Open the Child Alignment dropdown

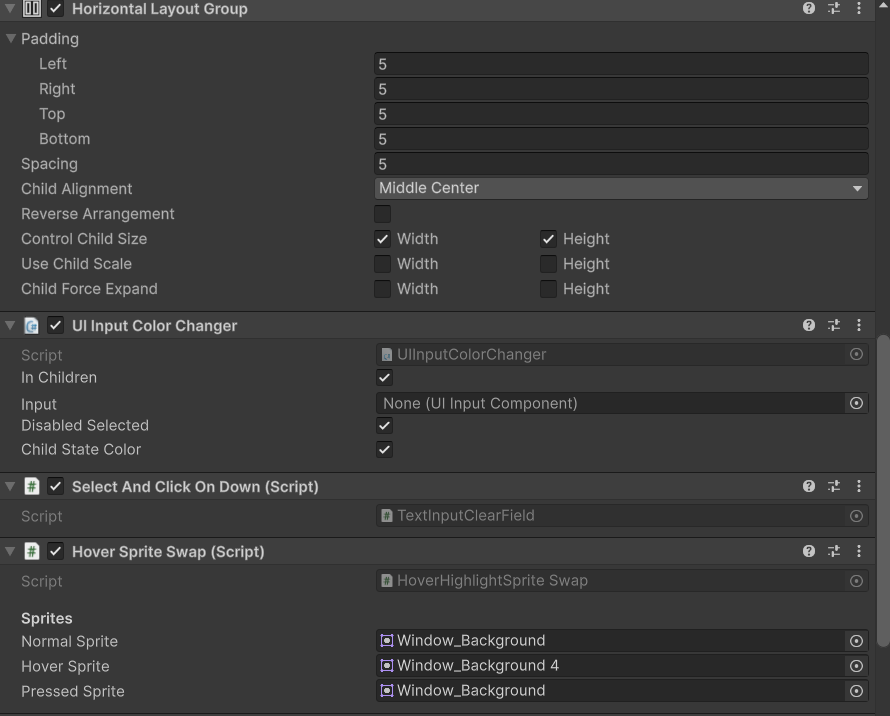coord(620,188)
